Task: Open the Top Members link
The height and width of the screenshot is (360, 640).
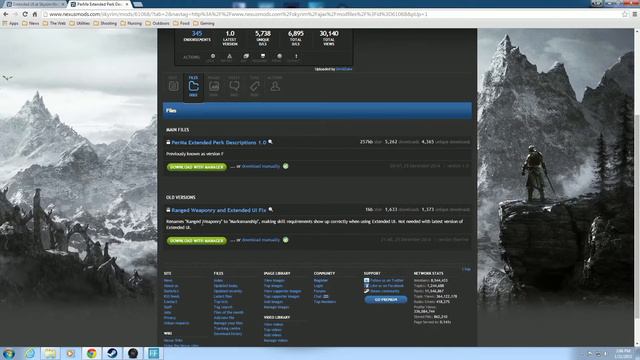Action: (x=325, y=302)
